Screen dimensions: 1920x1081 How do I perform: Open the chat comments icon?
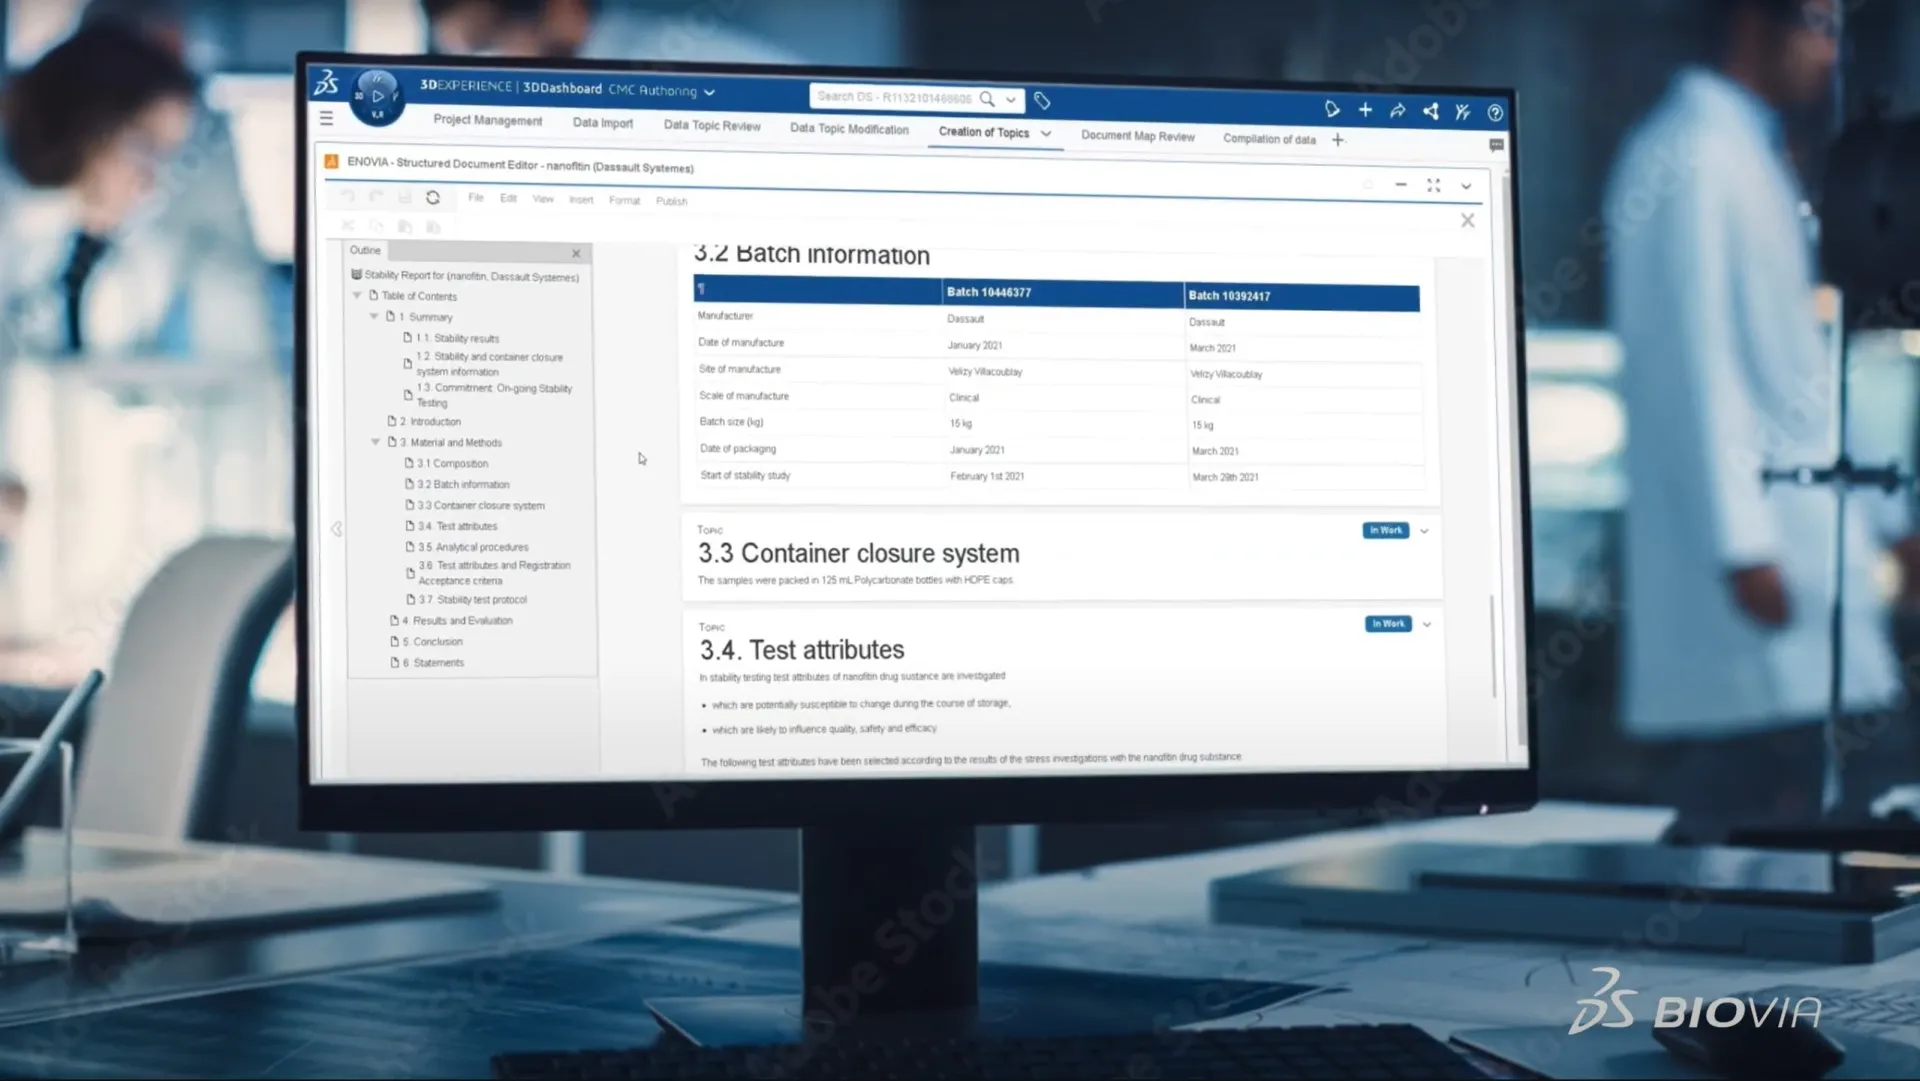coord(1496,146)
